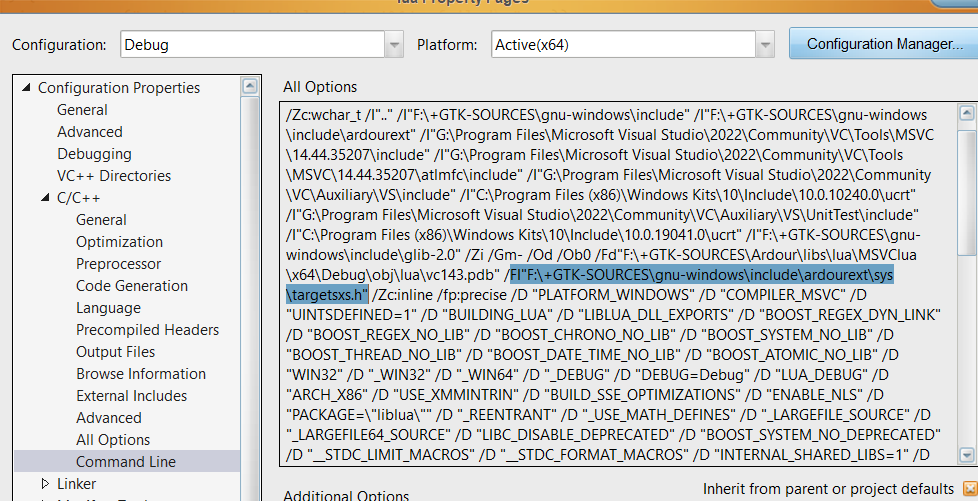Open the Precompiled Headers page
The image size is (978, 501).
point(147,330)
